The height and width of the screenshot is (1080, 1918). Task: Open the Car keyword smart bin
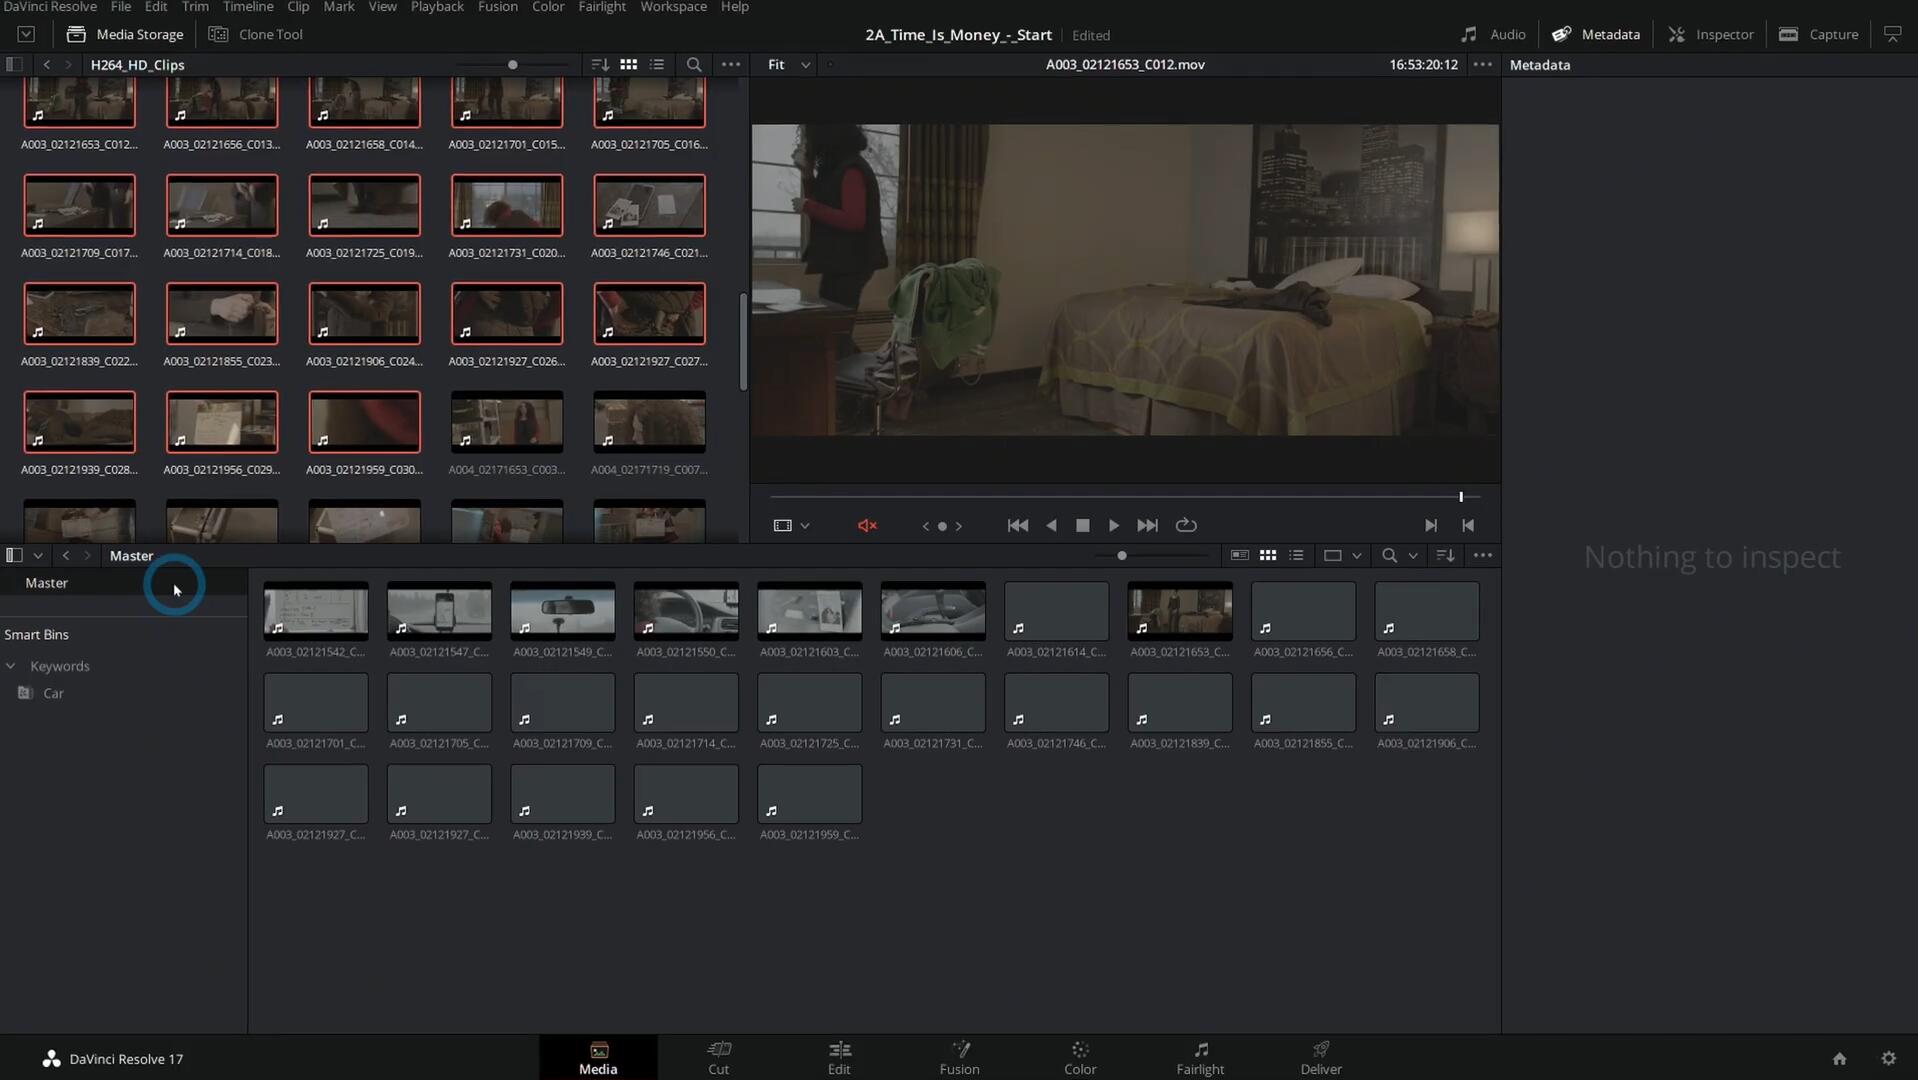(53, 693)
